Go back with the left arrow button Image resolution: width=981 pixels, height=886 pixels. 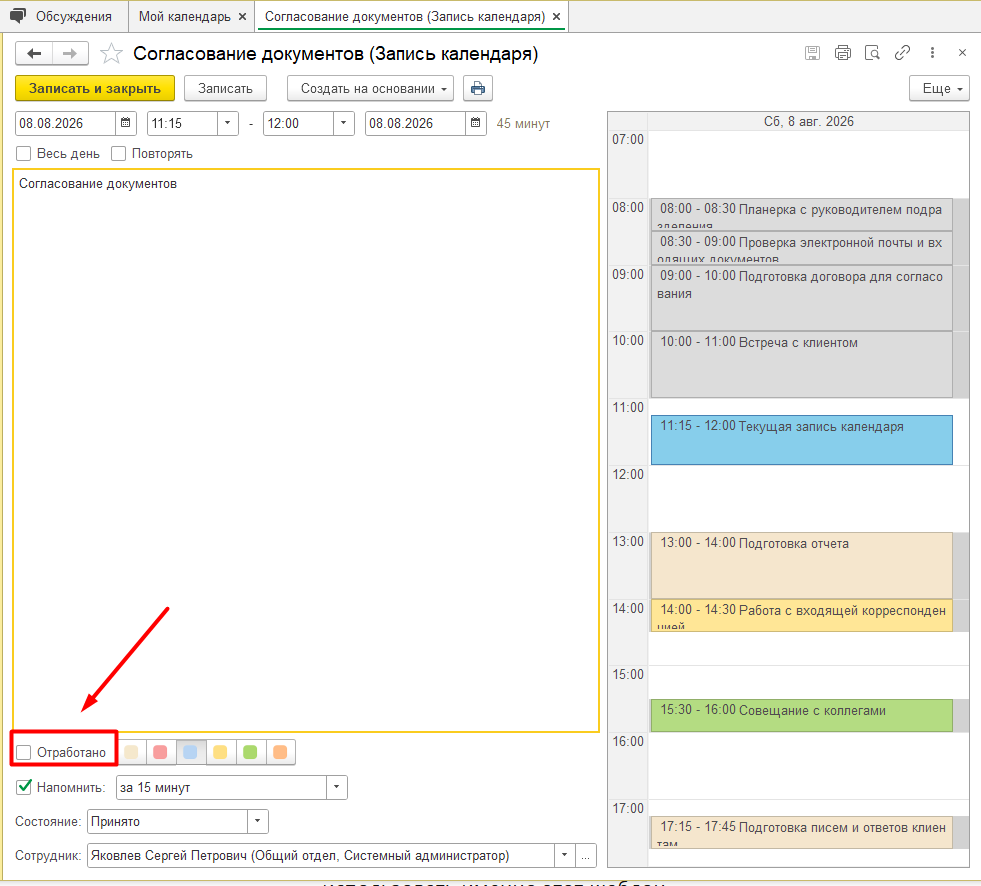[34, 54]
